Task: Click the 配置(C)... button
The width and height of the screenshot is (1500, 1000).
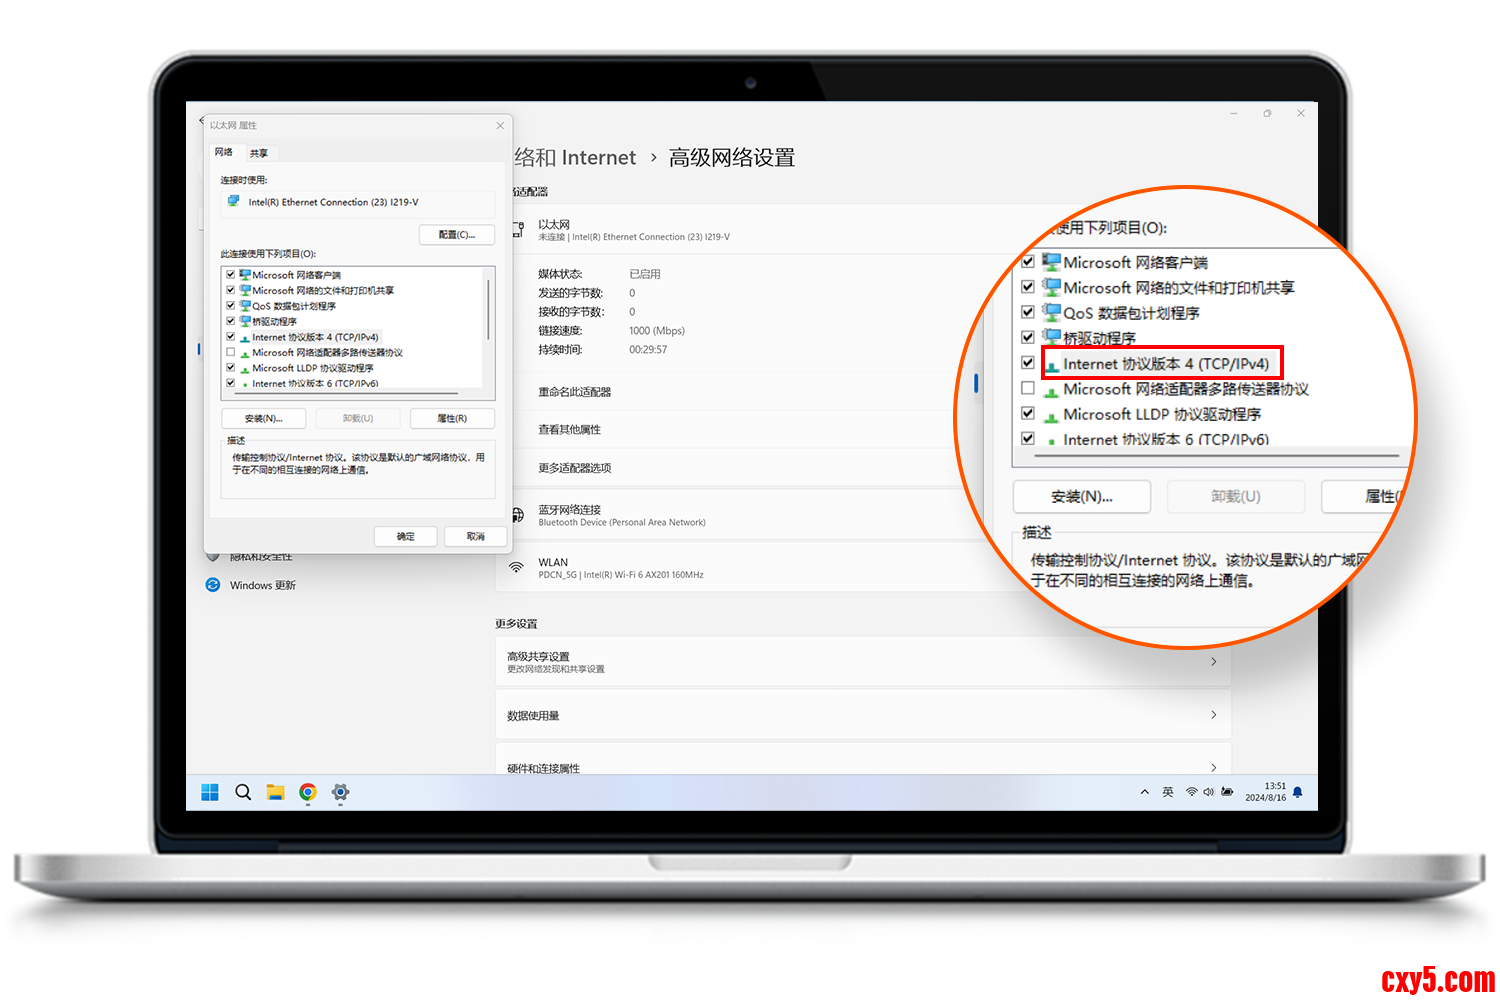Action: 457,234
